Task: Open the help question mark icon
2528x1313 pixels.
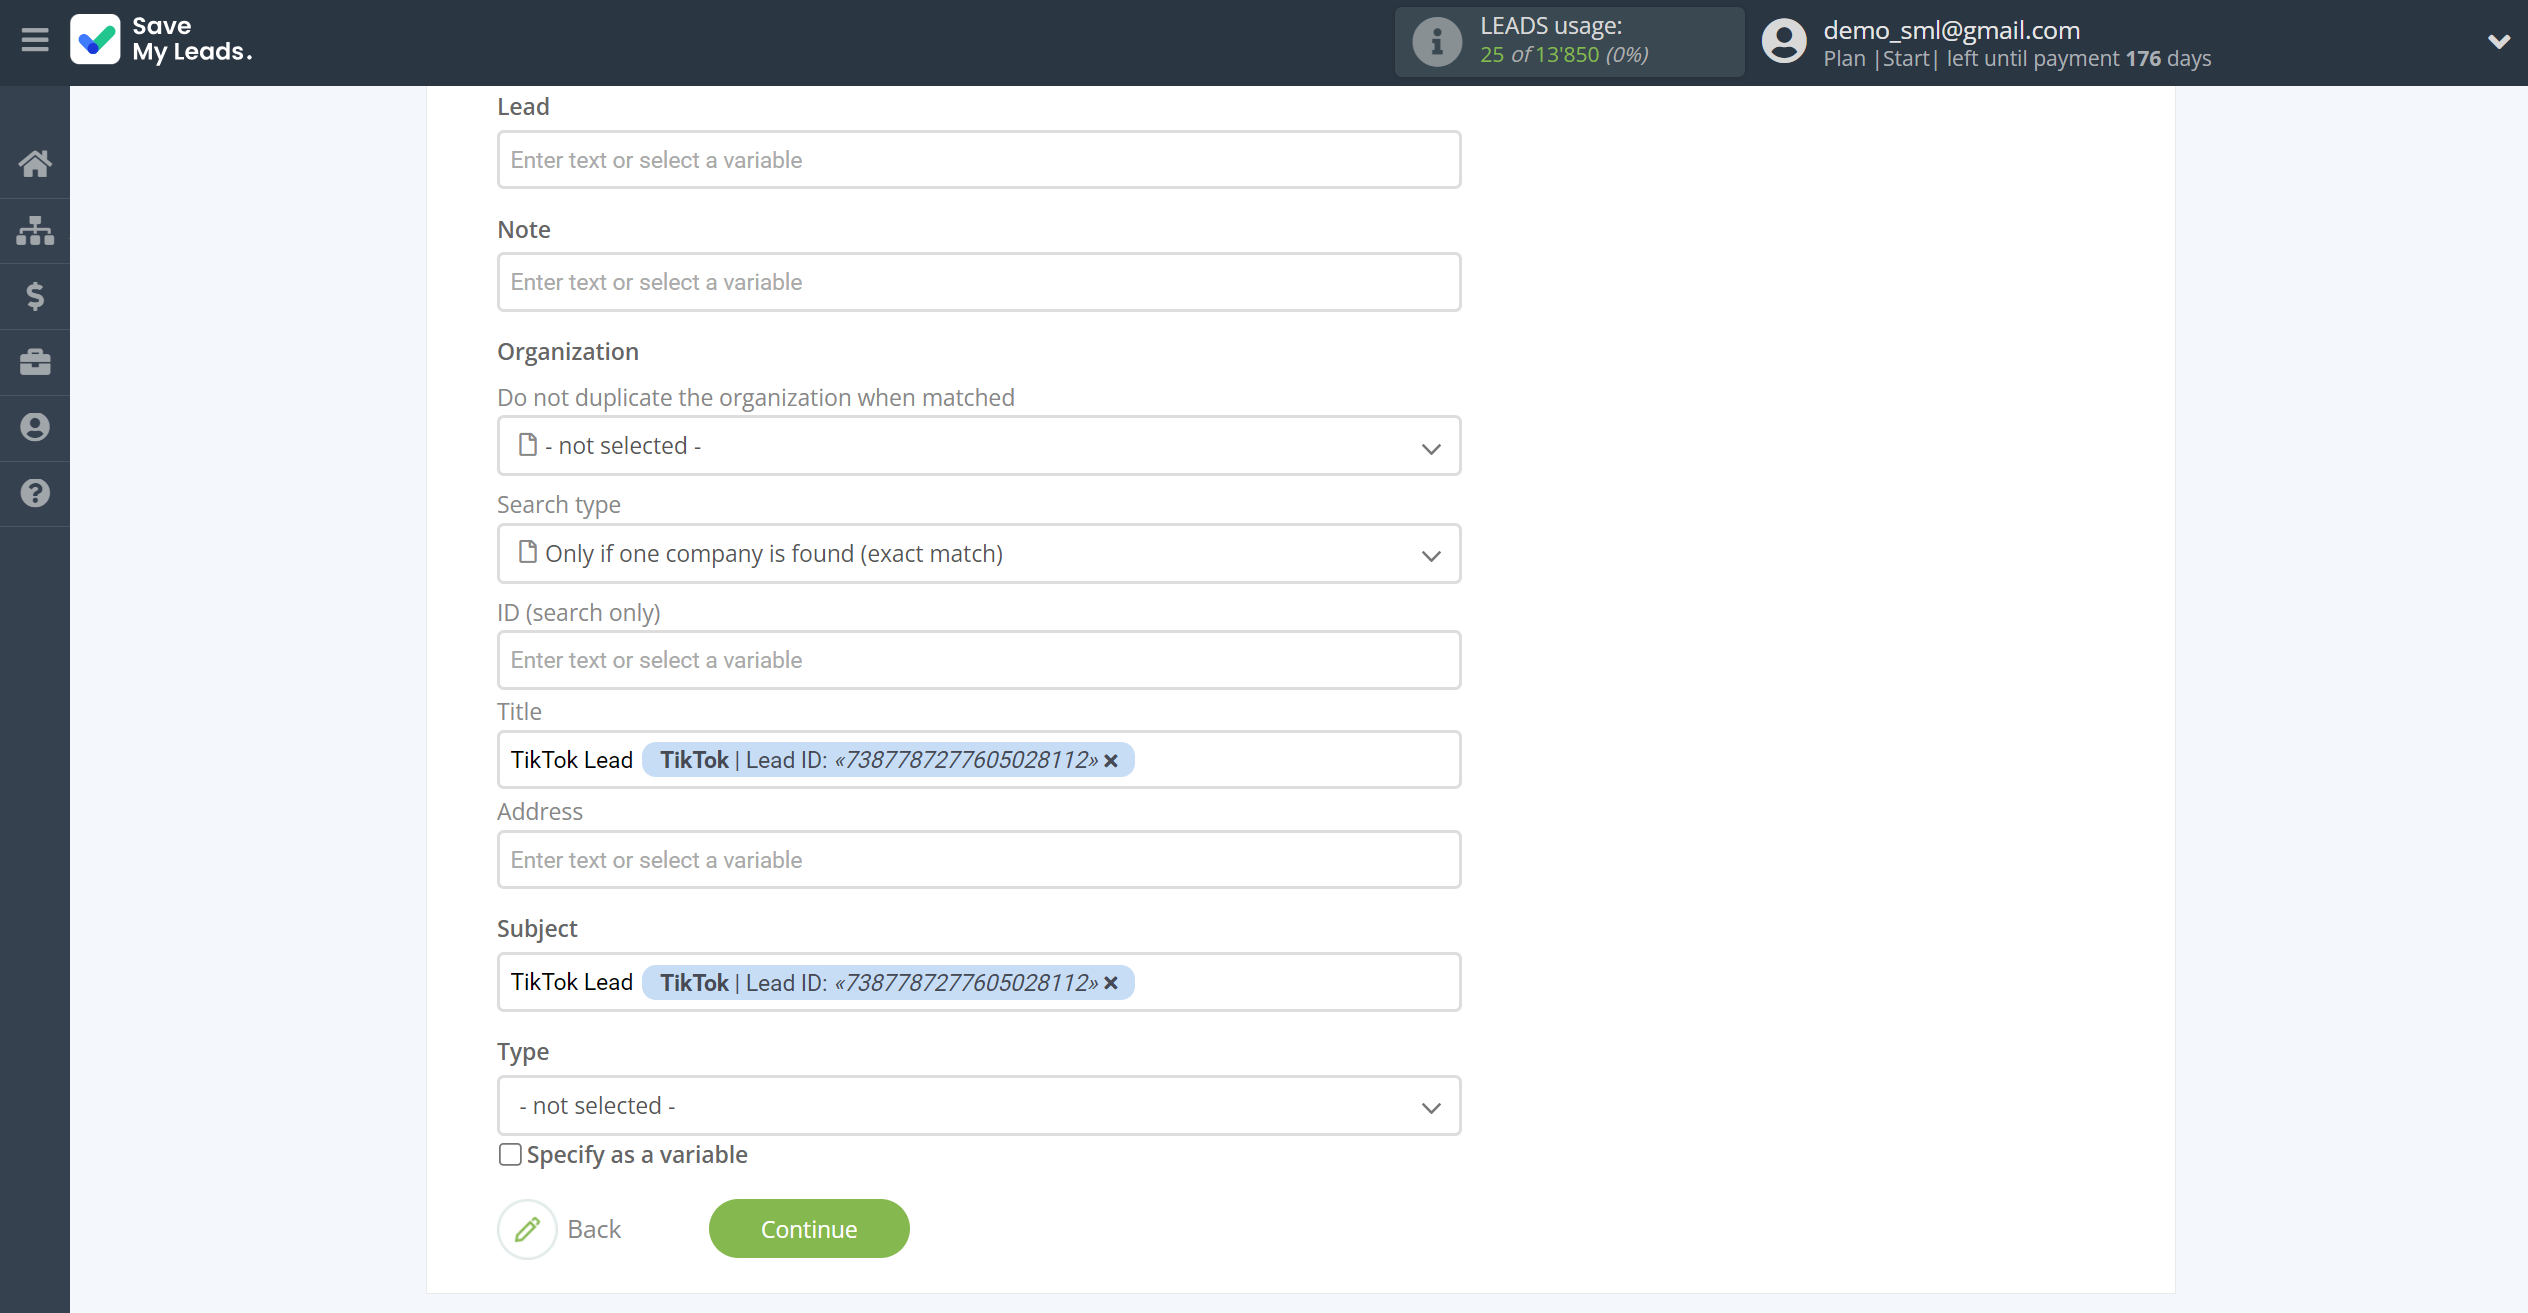Action: click(x=35, y=493)
